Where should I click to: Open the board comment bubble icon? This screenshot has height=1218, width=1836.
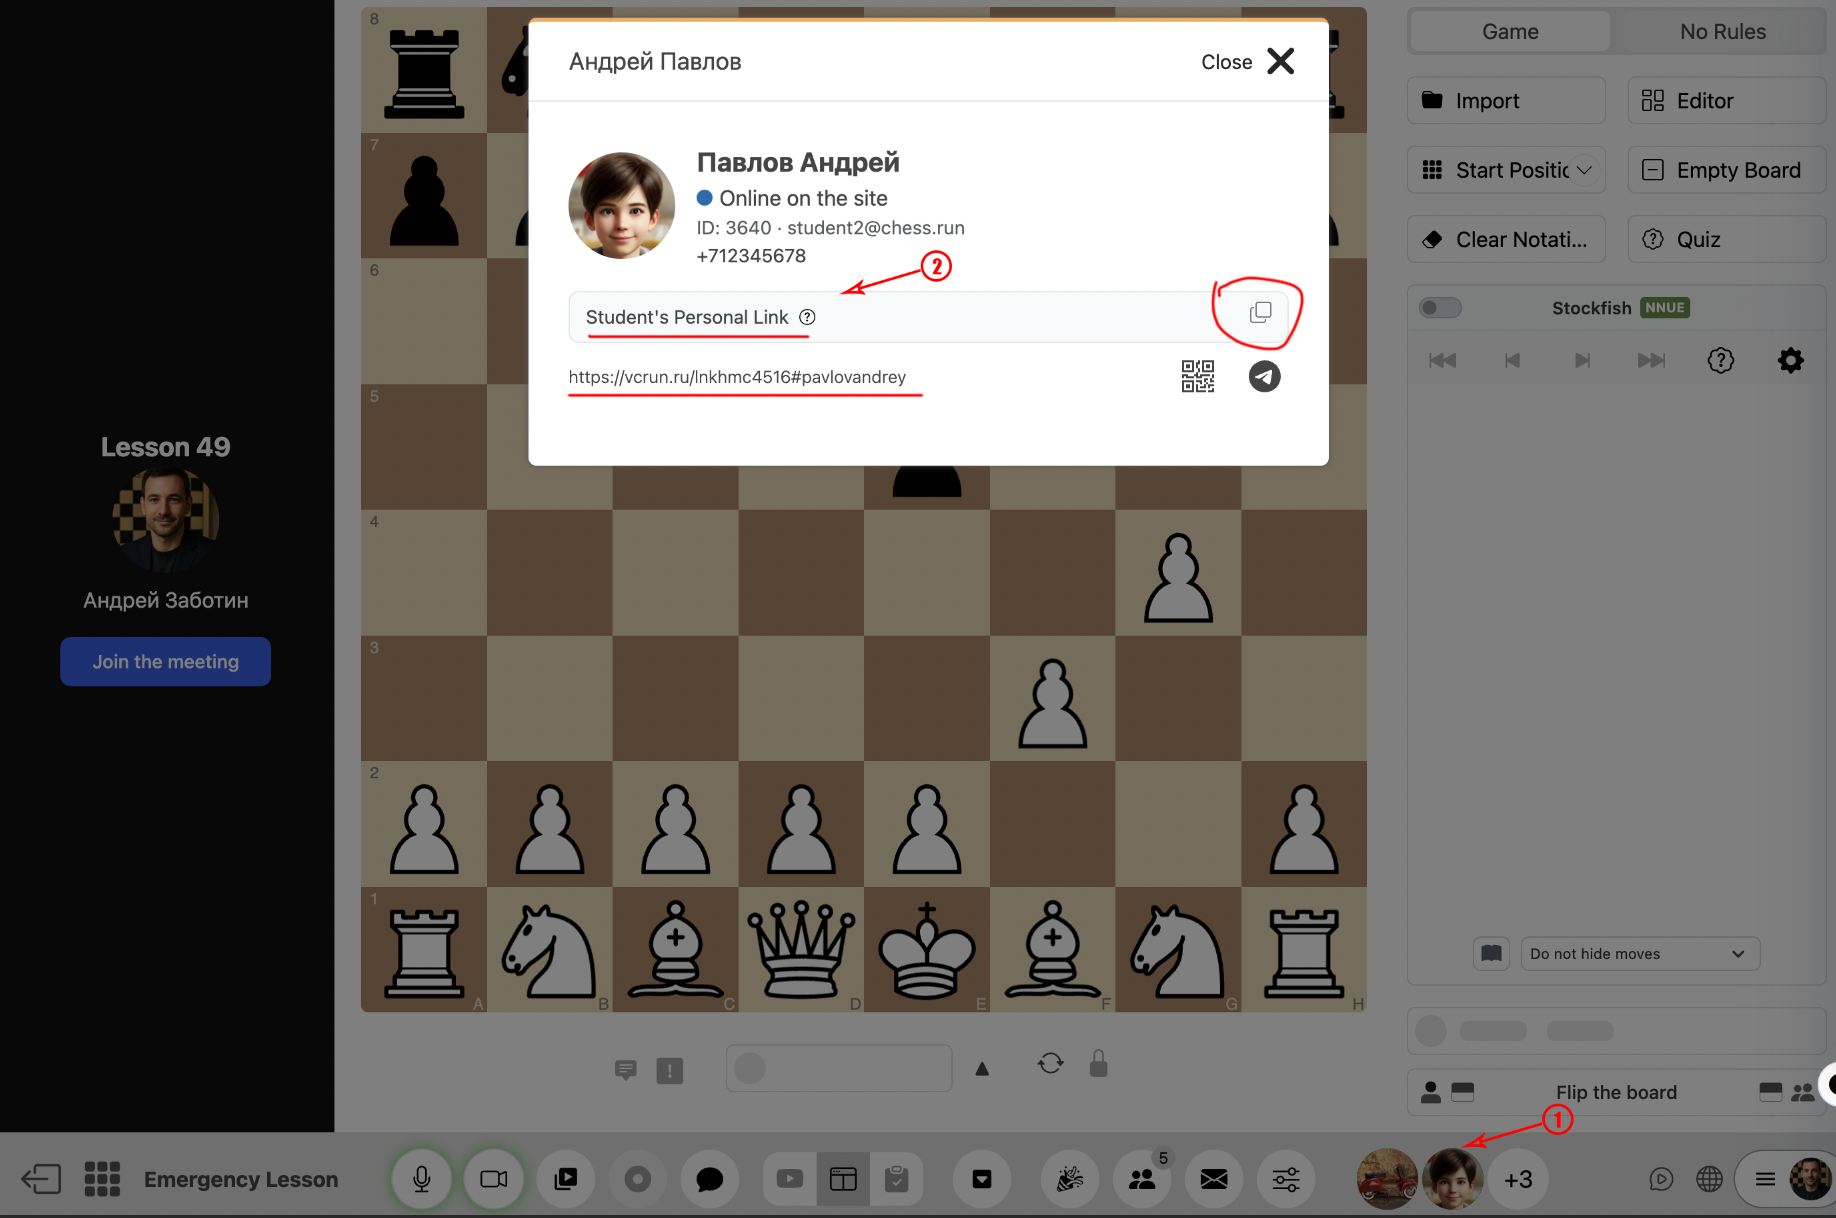626,1070
